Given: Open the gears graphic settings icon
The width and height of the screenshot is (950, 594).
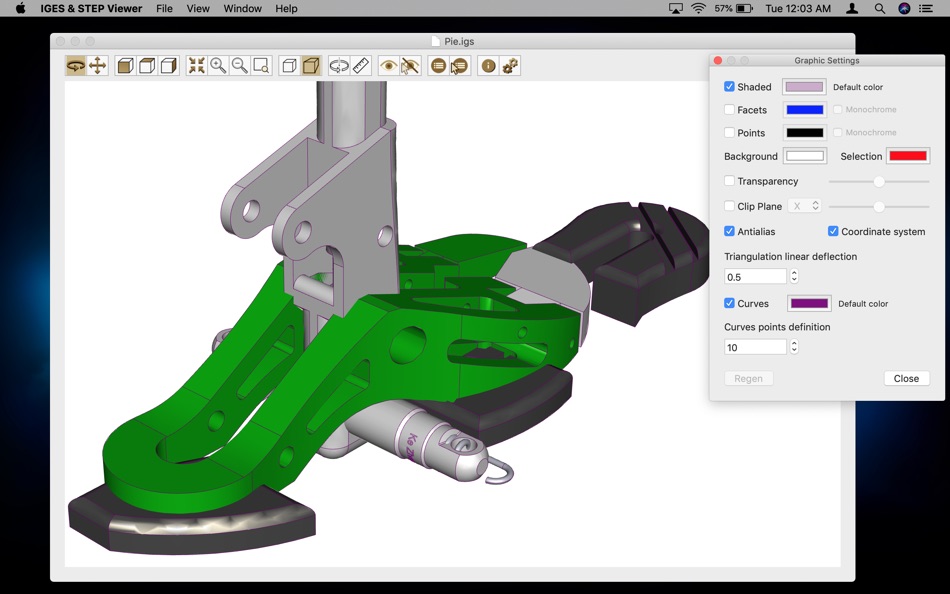Looking at the screenshot, I should pyautogui.click(x=510, y=65).
